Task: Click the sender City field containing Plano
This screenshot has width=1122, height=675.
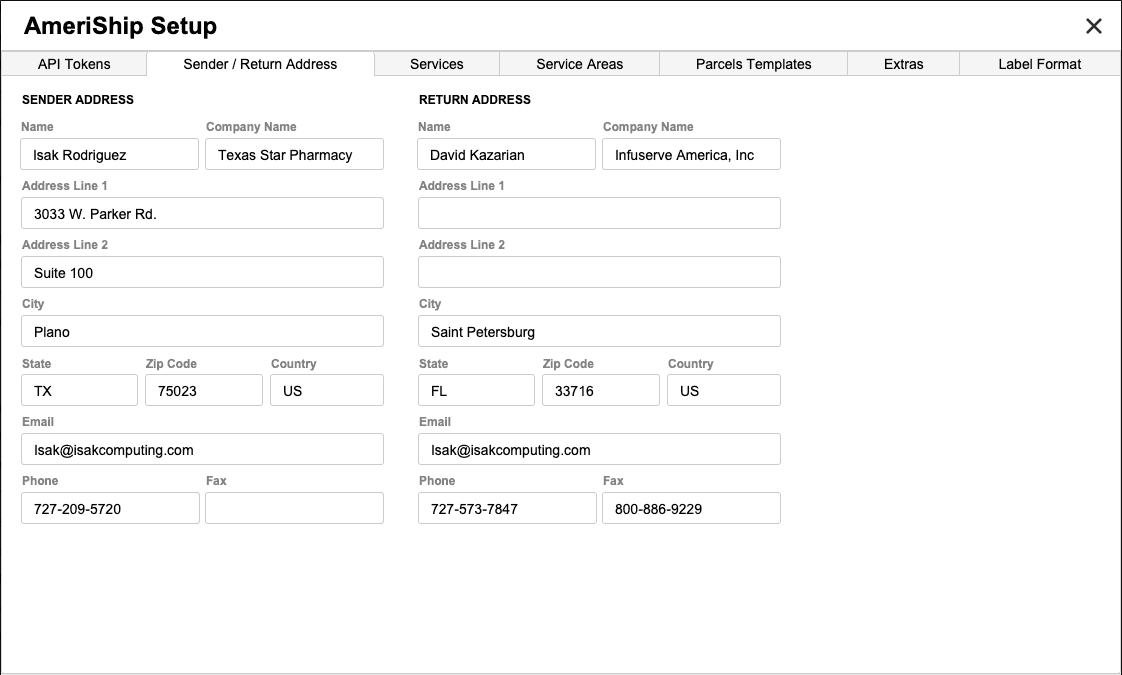Action: 202,332
